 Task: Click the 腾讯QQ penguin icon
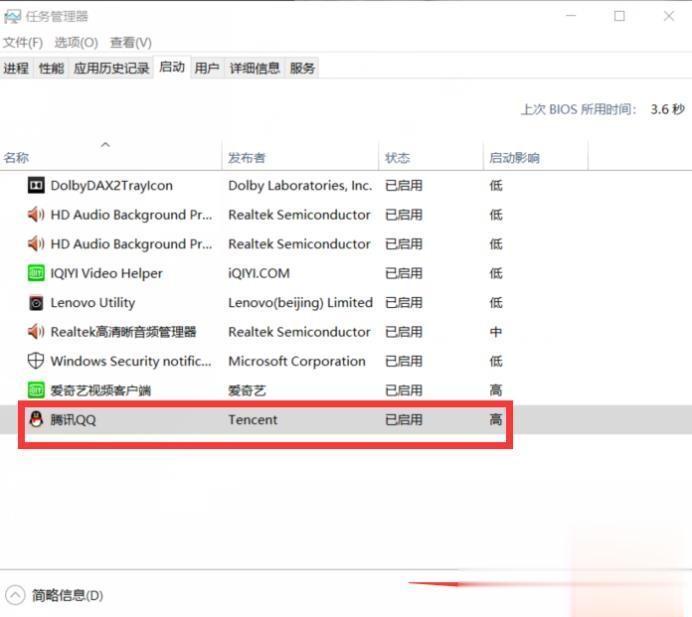tap(36, 419)
